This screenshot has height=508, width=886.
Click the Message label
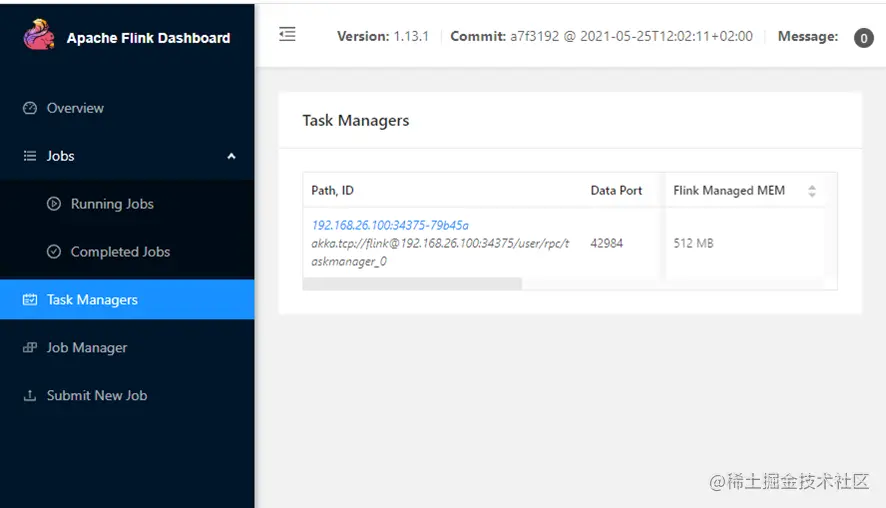tap(808, 36)
